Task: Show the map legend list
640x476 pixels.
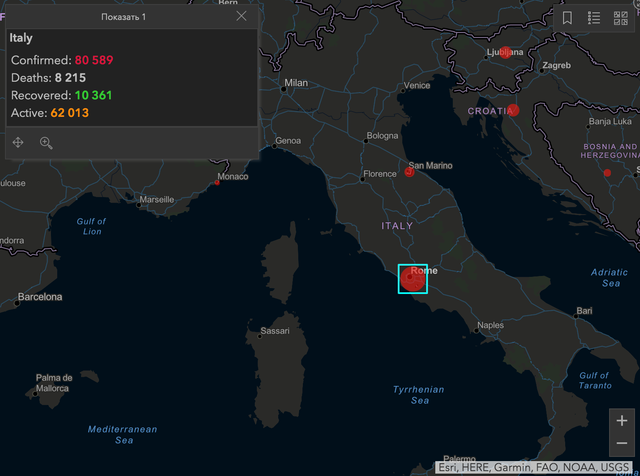Action: click(x=594, y=18)
